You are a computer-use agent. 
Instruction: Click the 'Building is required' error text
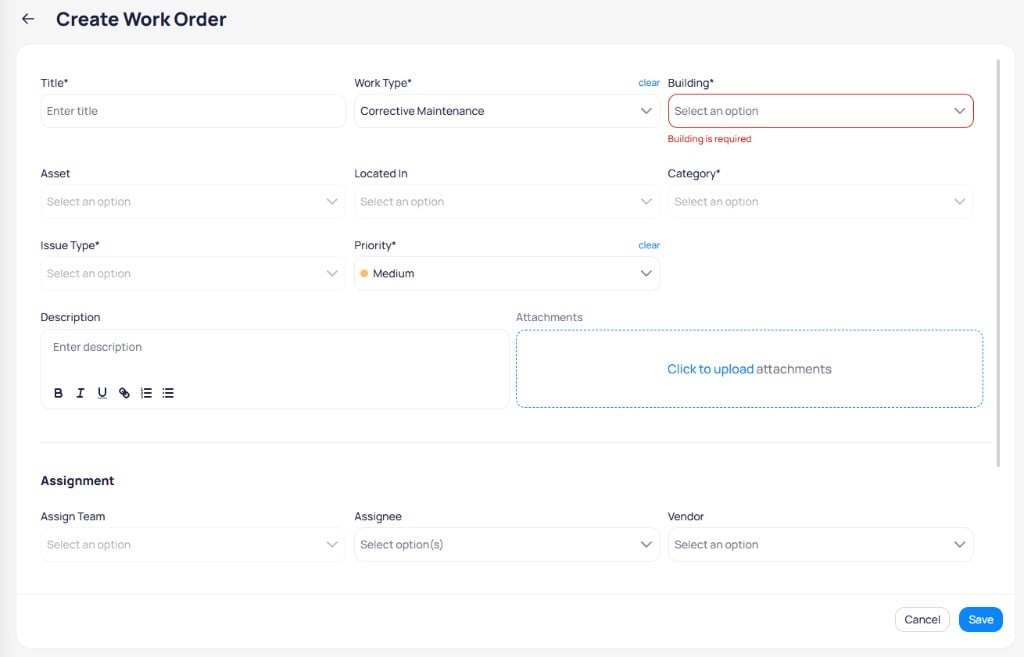tap(709, 139)
